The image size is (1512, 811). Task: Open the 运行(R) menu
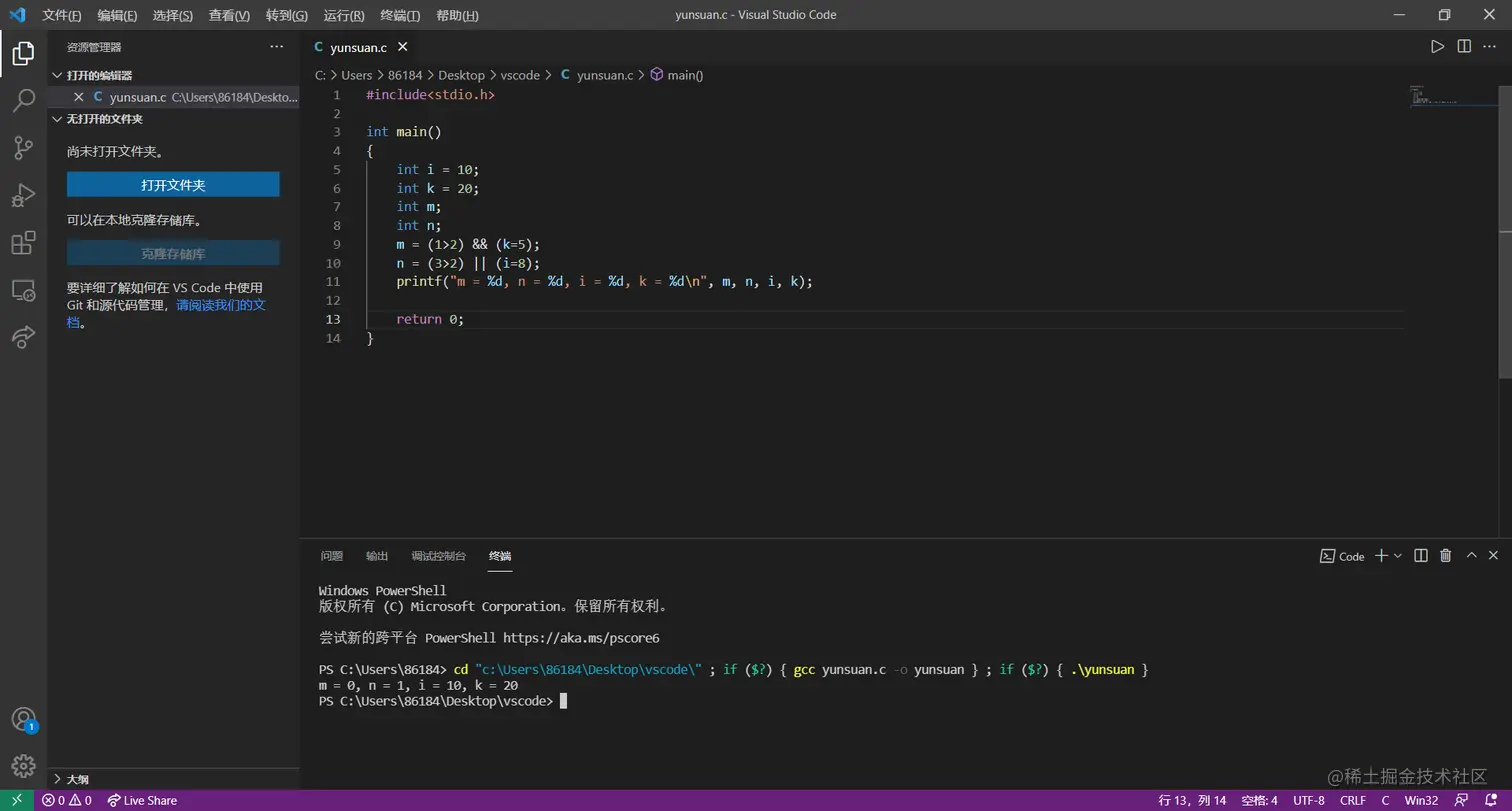(x=344, y=15)
